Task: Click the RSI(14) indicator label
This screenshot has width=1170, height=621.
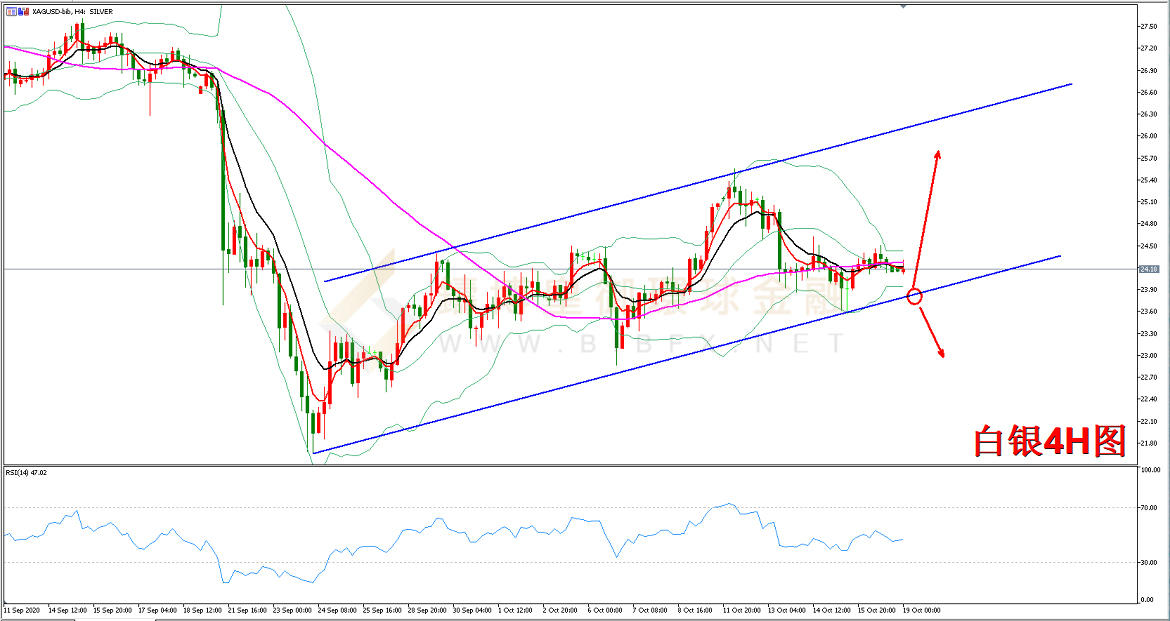Action: [x=26, y=472]
